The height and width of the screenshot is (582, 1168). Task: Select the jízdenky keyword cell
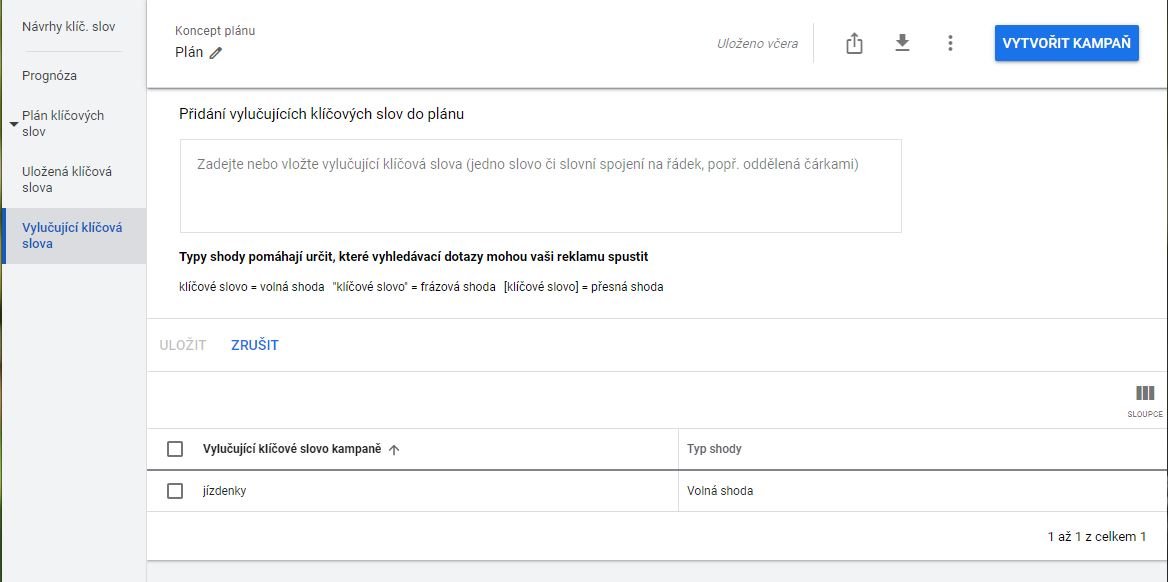click(x=224, y=491)
